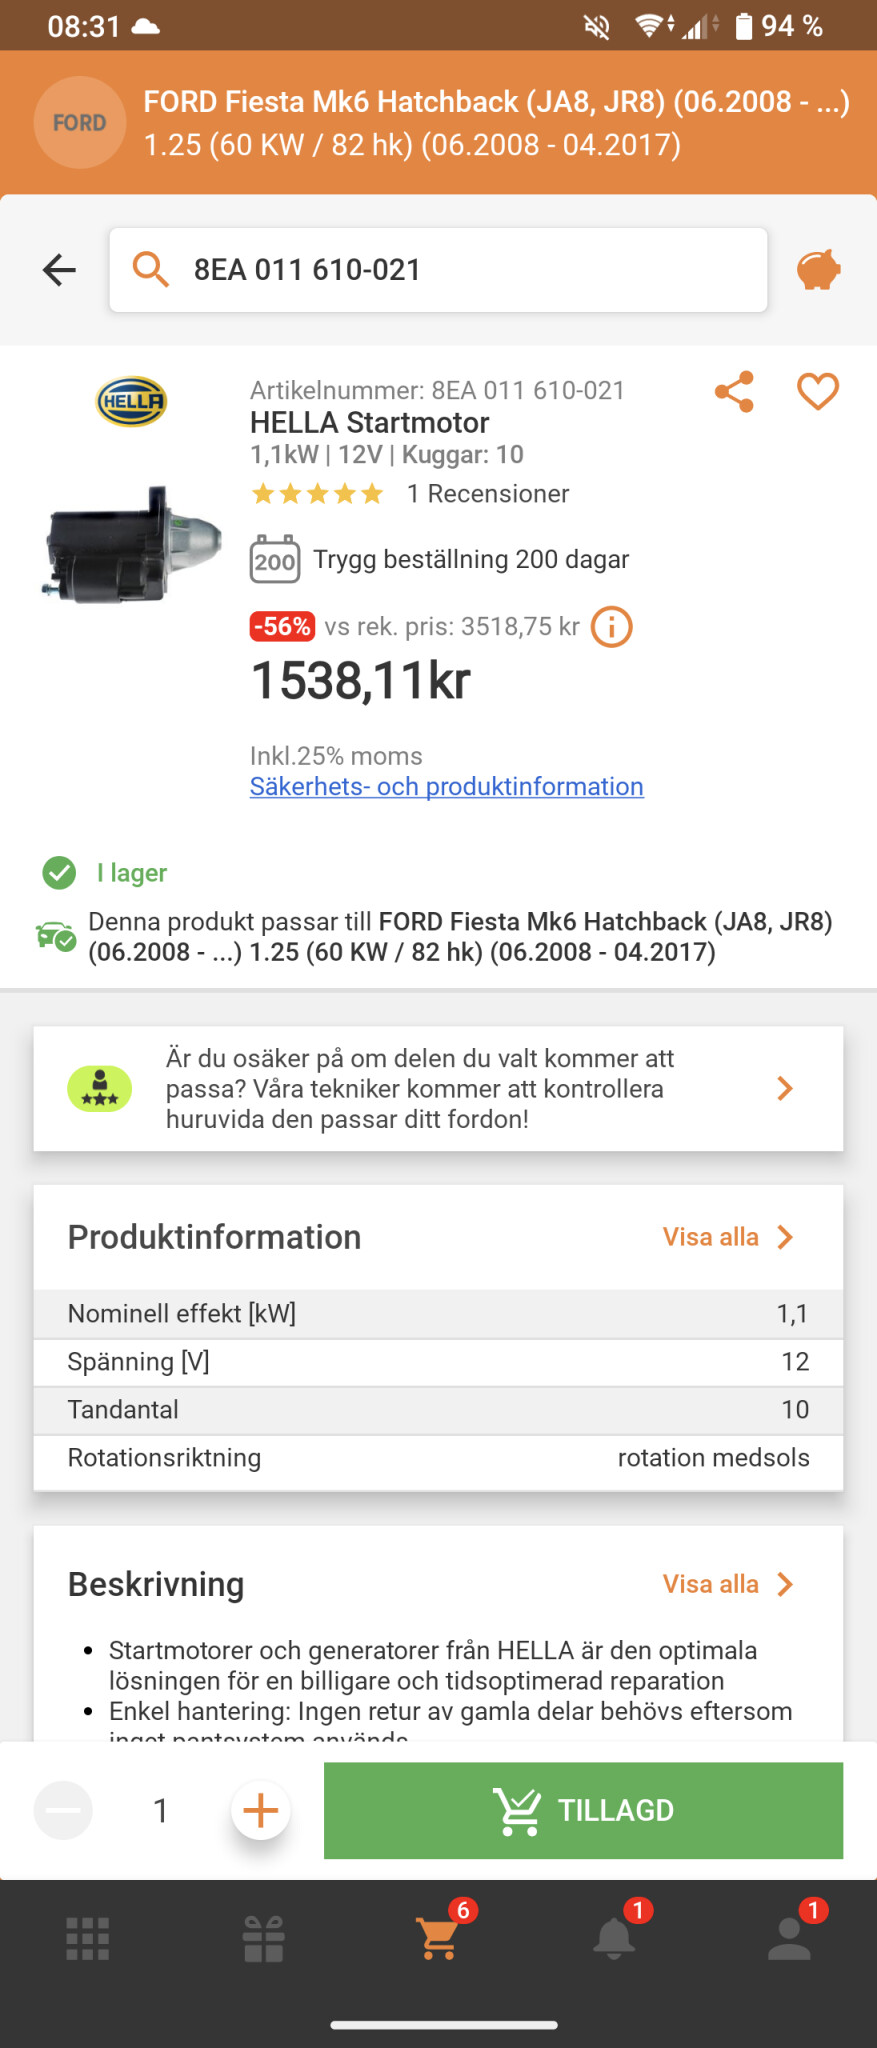Viewport: 877px width, 2048px height.
Task: Open the gift offers icon
Action: (x=263, y=1938)
